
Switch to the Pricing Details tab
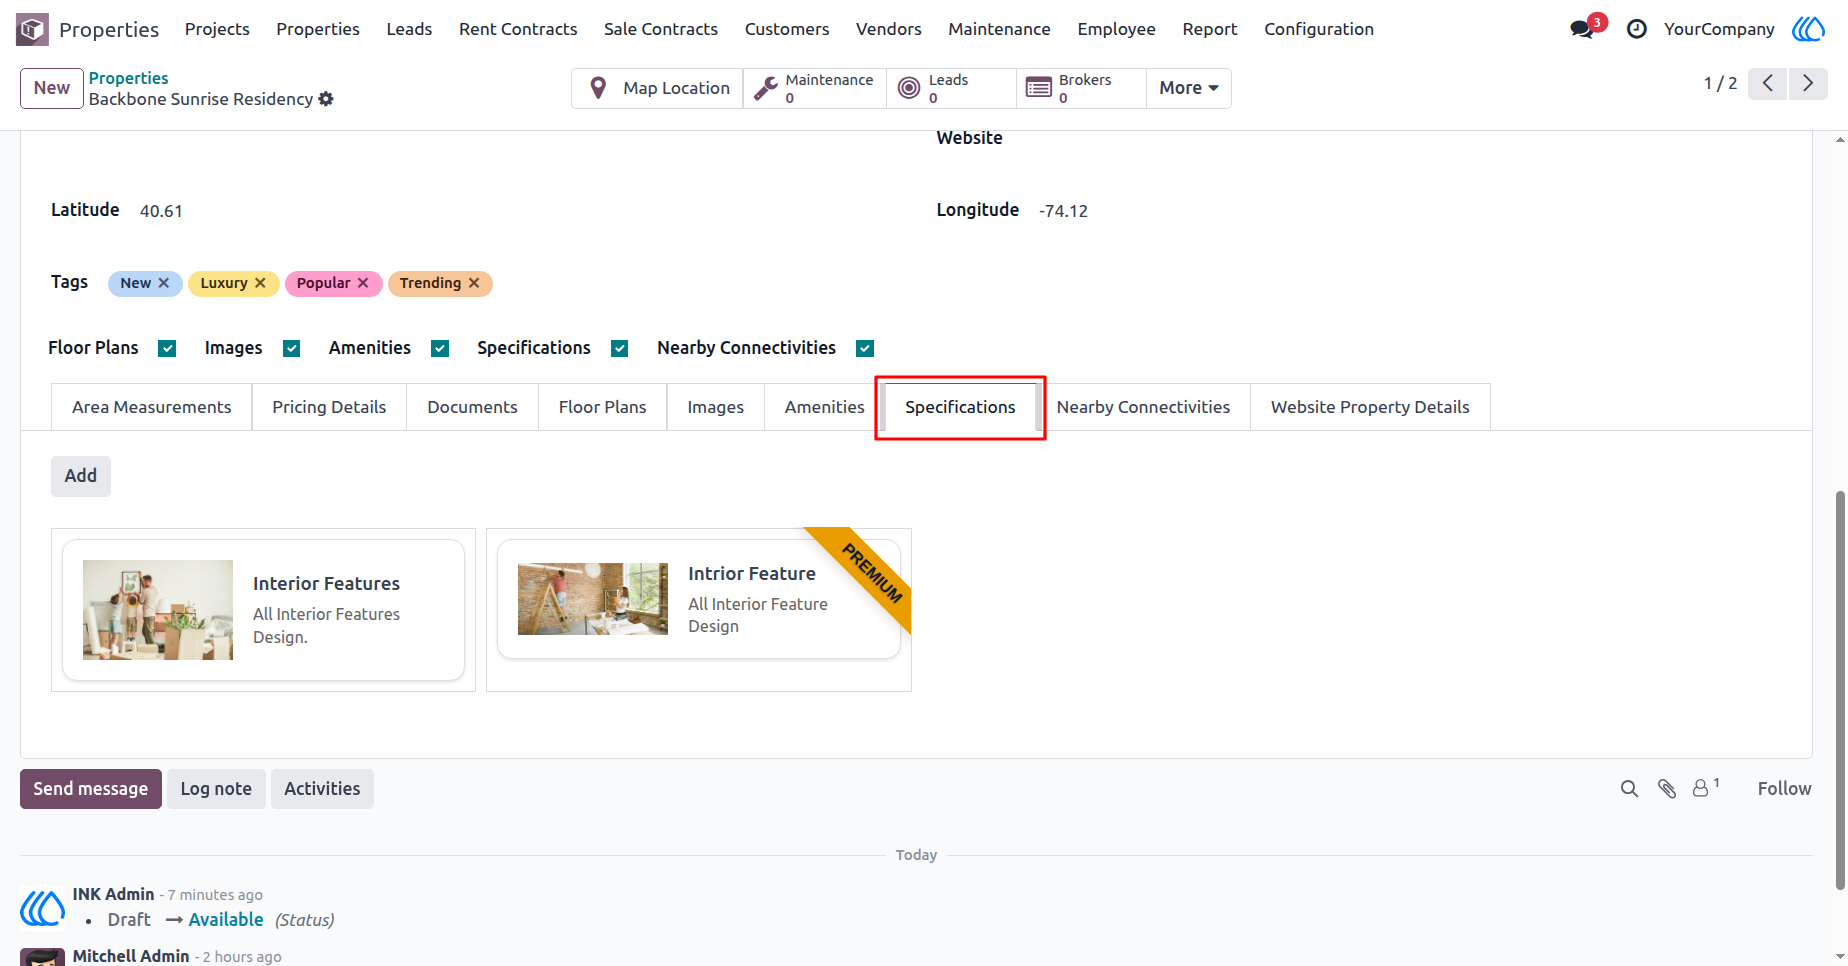point(329,407)
